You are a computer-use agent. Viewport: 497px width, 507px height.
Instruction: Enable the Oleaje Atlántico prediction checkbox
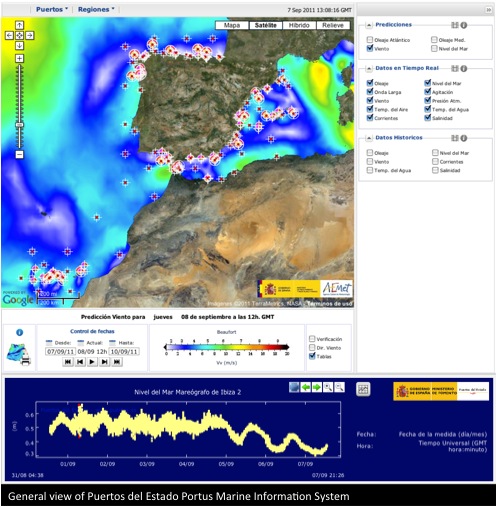coord(369,40)
